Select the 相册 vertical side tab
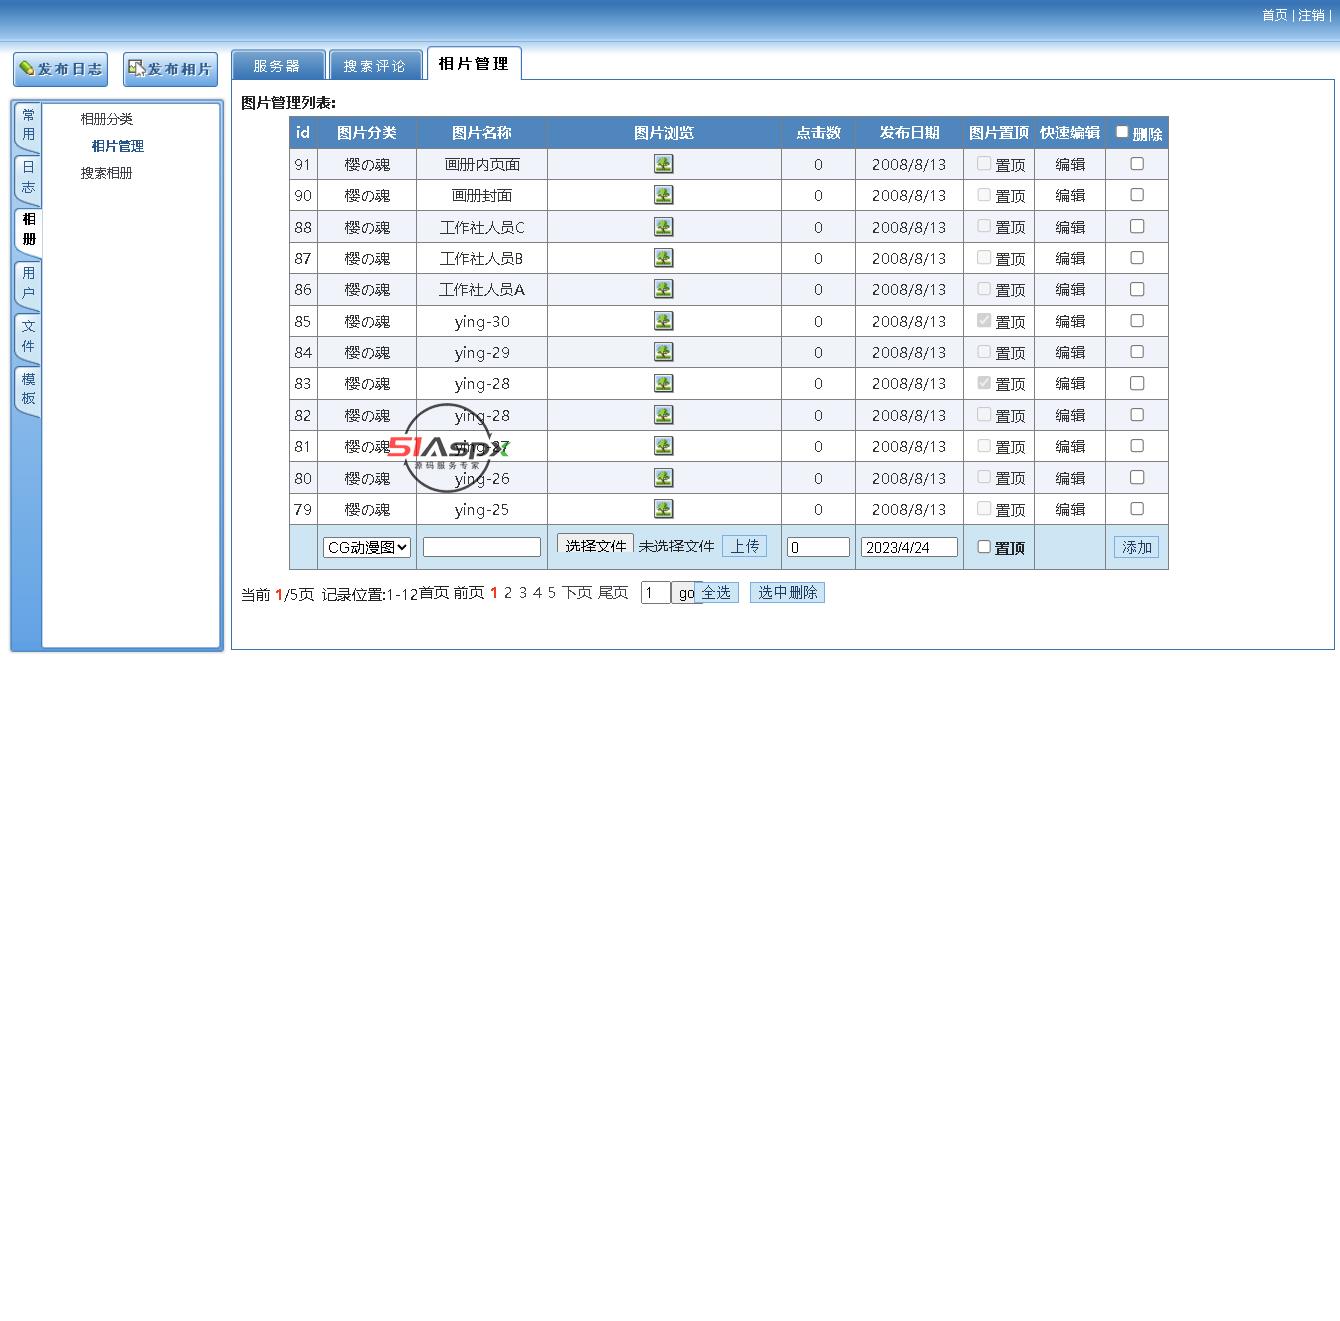Image resolution: width=1340 pixels, height=1321 pixels. tap(29, 230)
